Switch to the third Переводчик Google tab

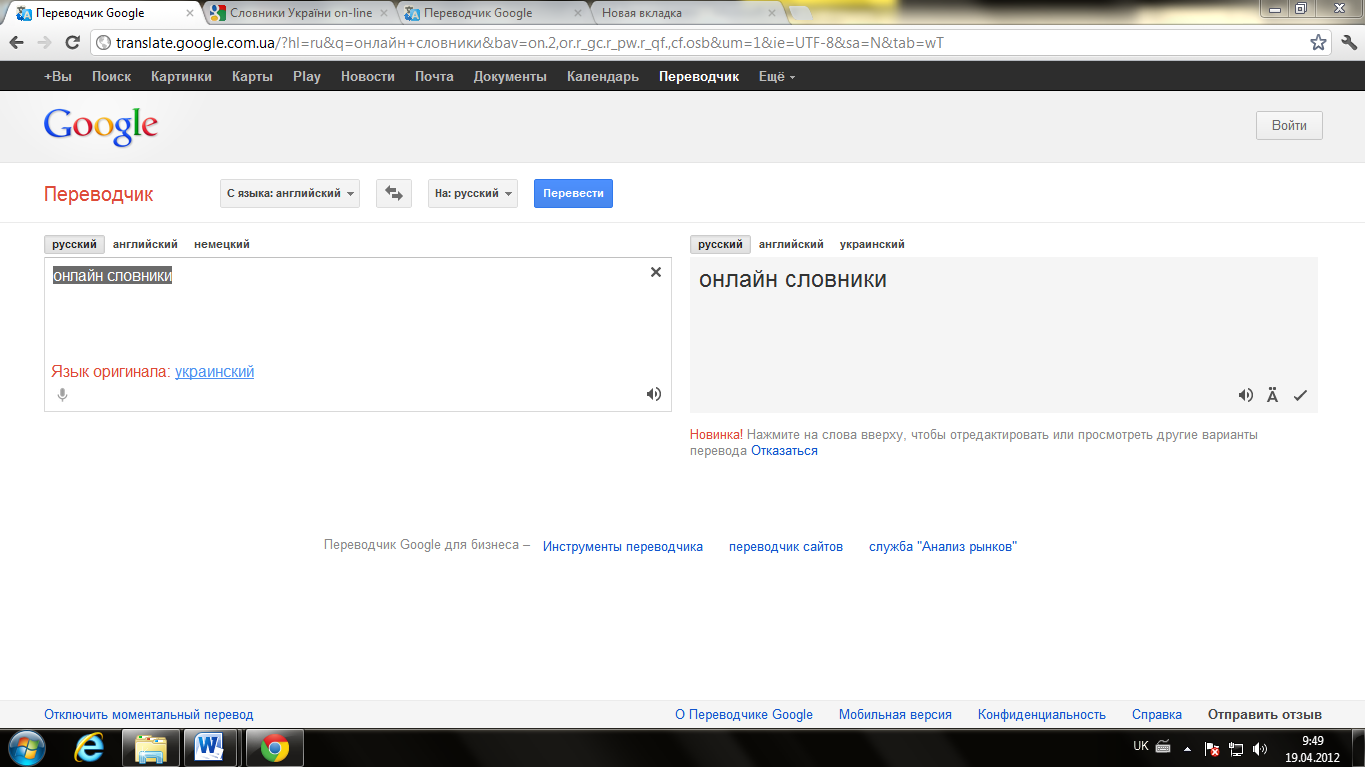[490, 14]
